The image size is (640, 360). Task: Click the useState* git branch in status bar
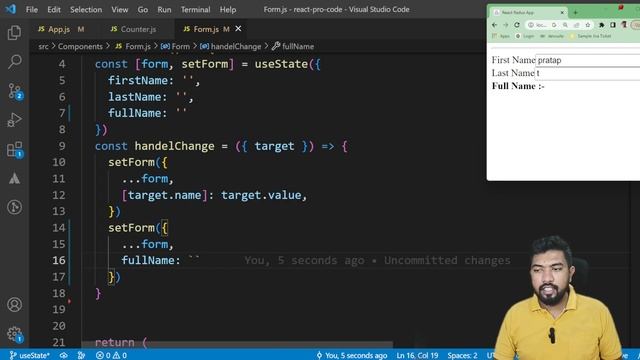point(29,355)
